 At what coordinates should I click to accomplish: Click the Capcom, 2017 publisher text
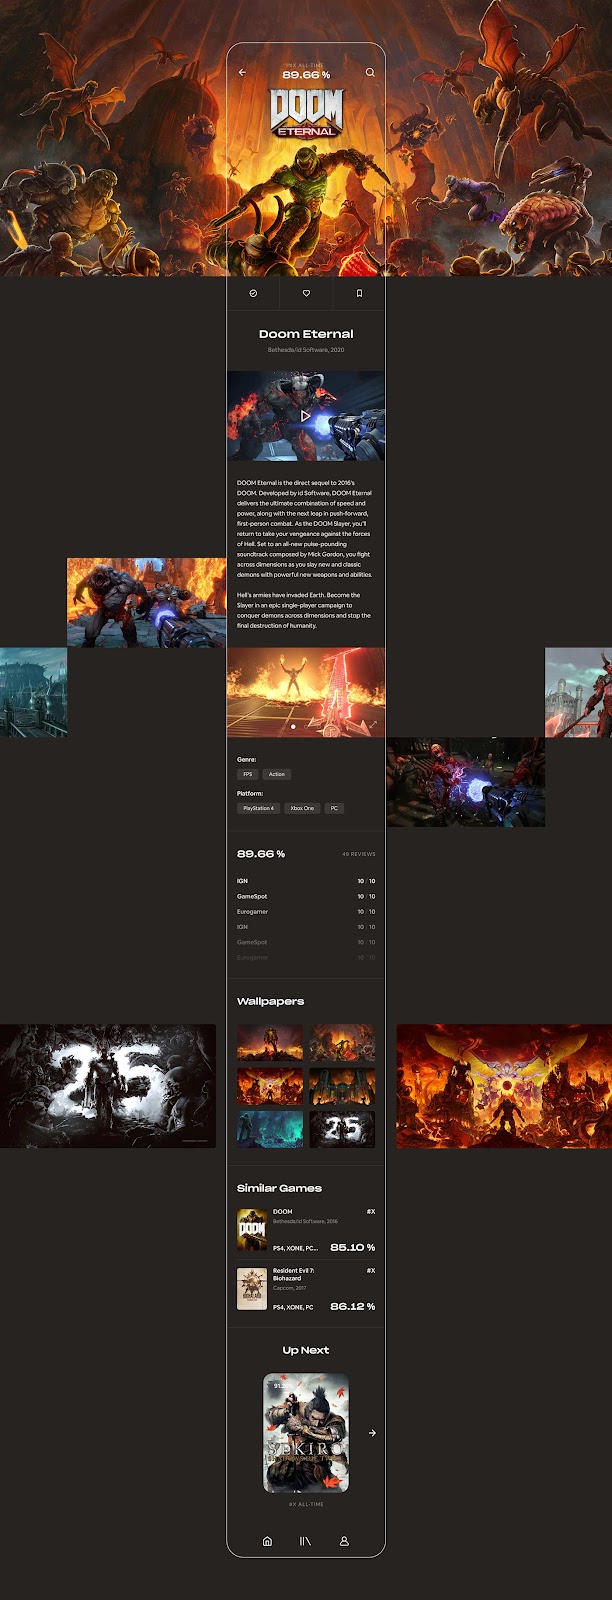tap(290, 1288)
